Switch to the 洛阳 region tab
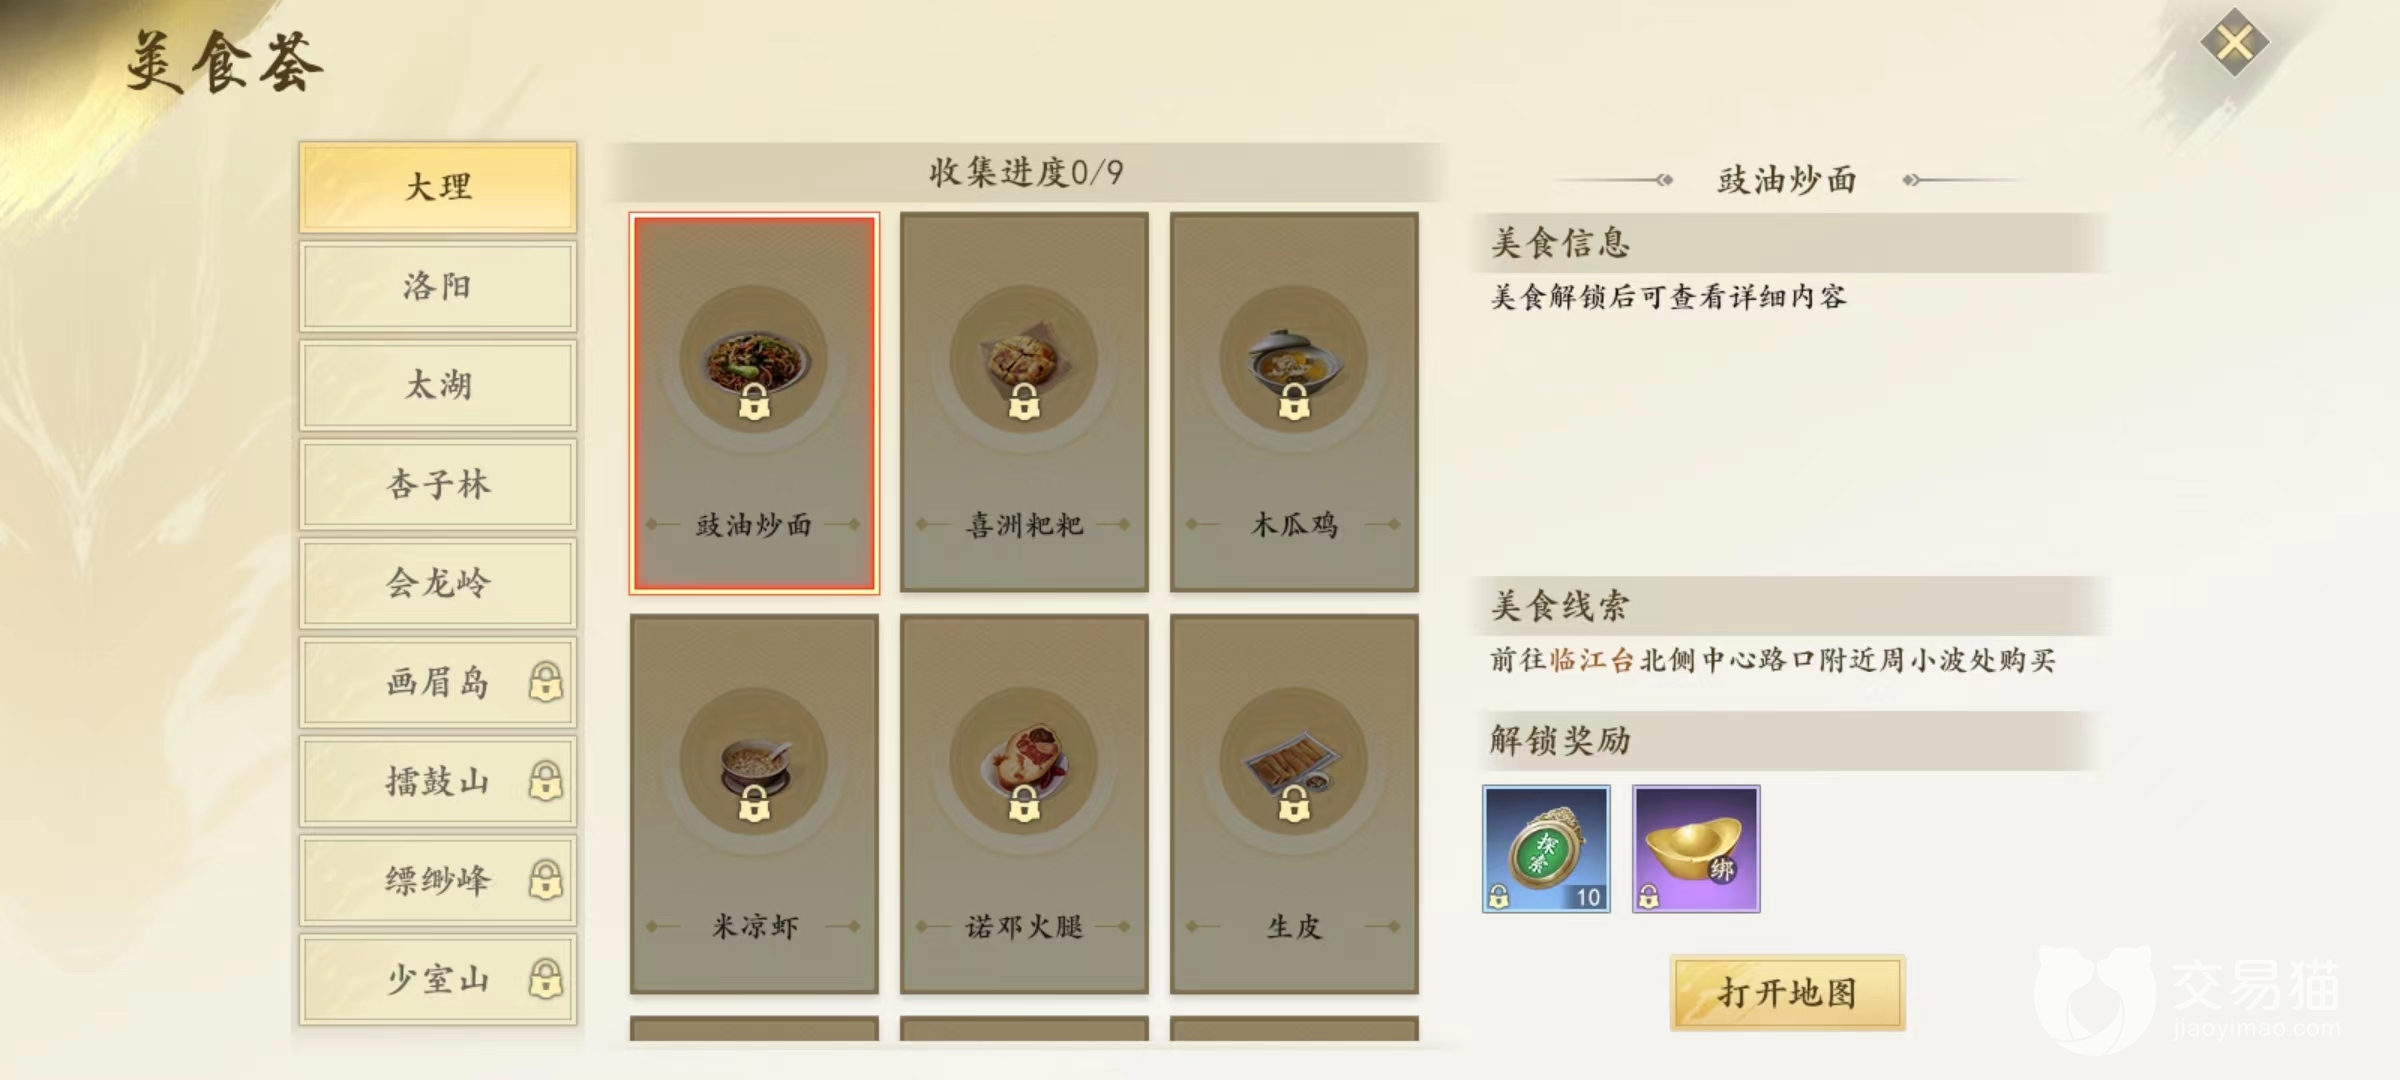This screenshot has width=2400, height=1080. 438,286
